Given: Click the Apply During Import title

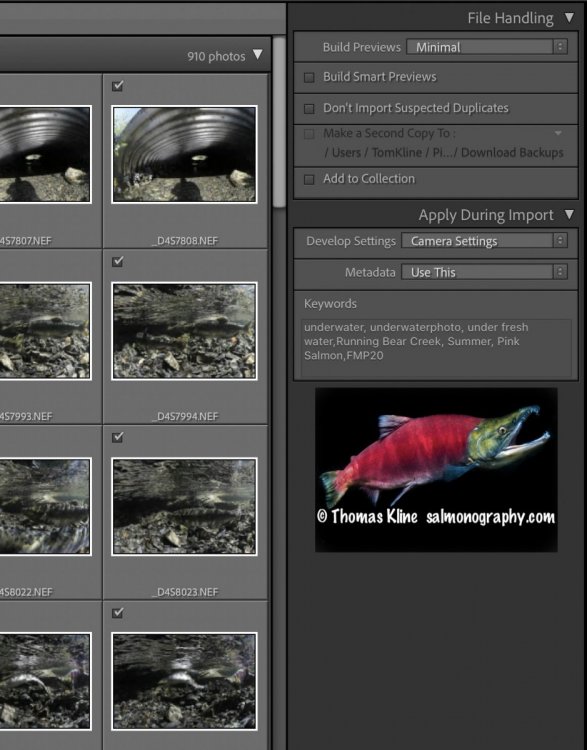Looking at the screenshot, I should click(486, 215).
